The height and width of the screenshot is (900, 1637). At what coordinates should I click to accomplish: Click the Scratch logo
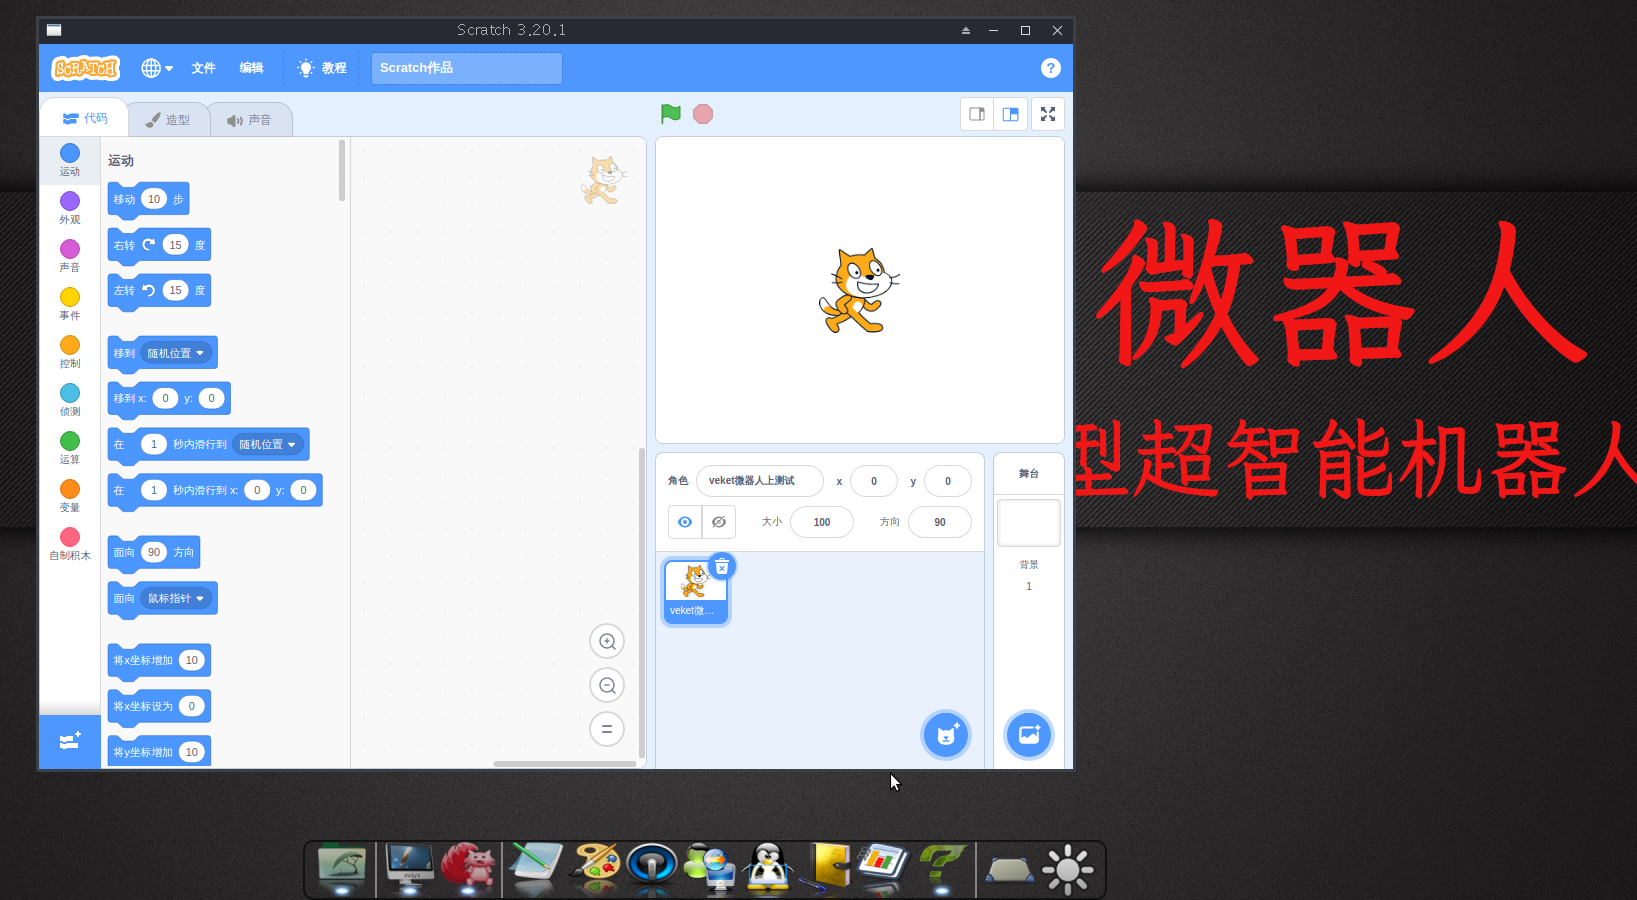(86, 68)
